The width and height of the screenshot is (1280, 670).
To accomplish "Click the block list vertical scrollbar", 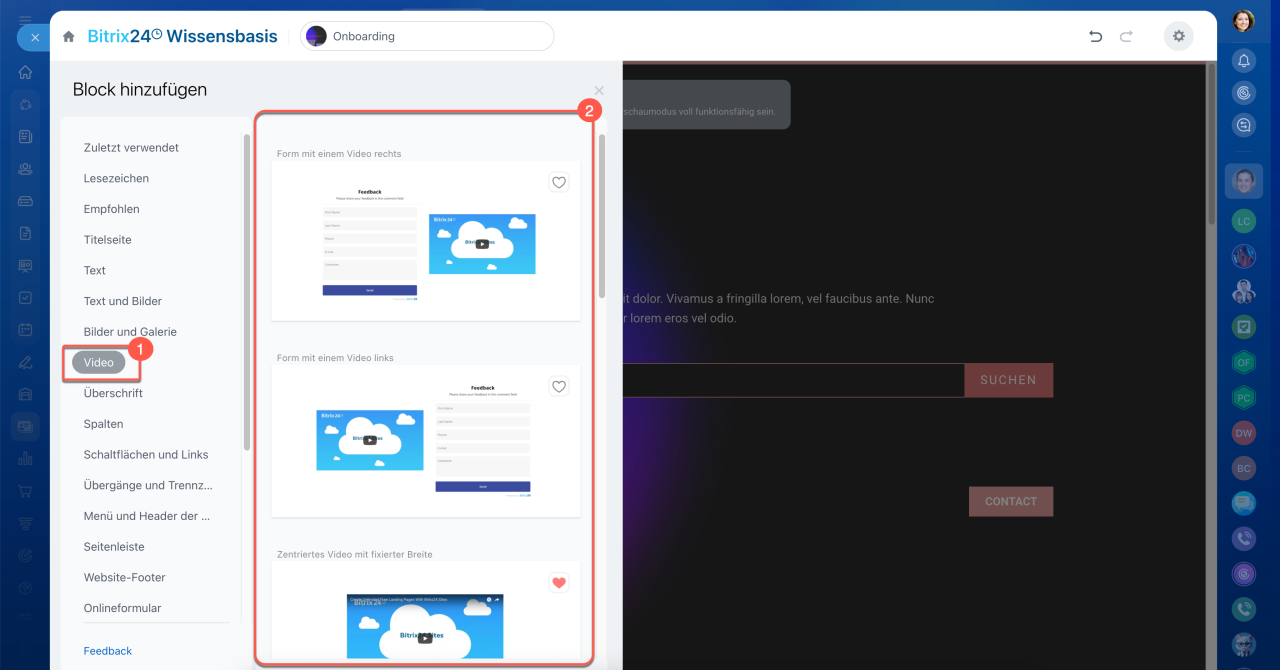I will [x=602, y=216].
